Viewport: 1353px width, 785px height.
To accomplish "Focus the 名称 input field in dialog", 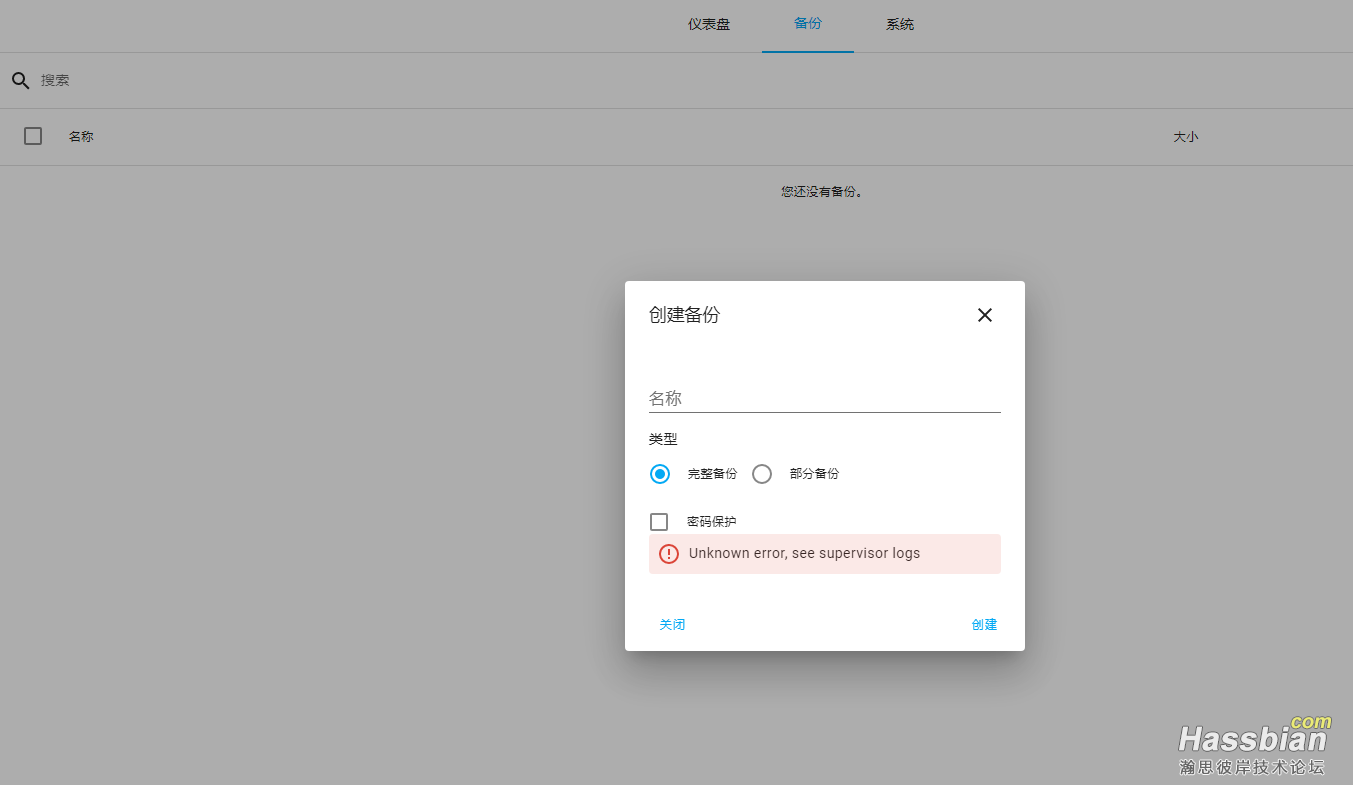I will tap(825, 398).
